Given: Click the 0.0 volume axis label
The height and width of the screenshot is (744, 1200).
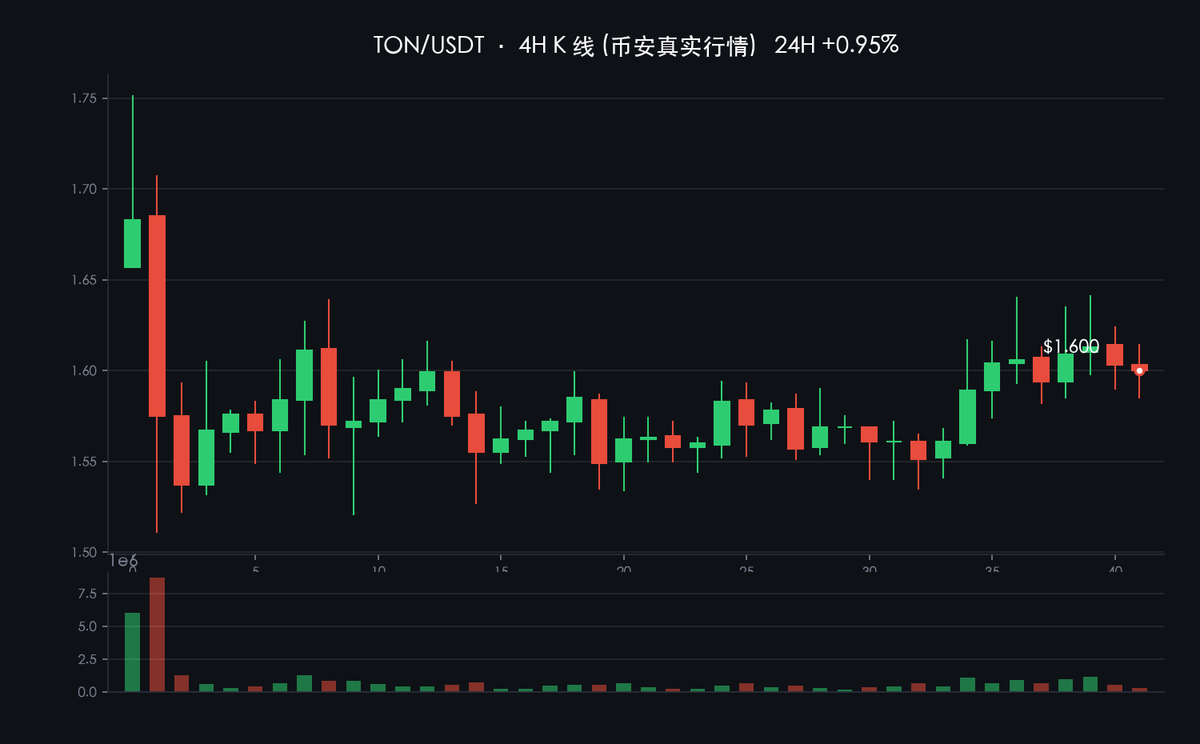Looking at the screenshot, I should tap(89, 692).
